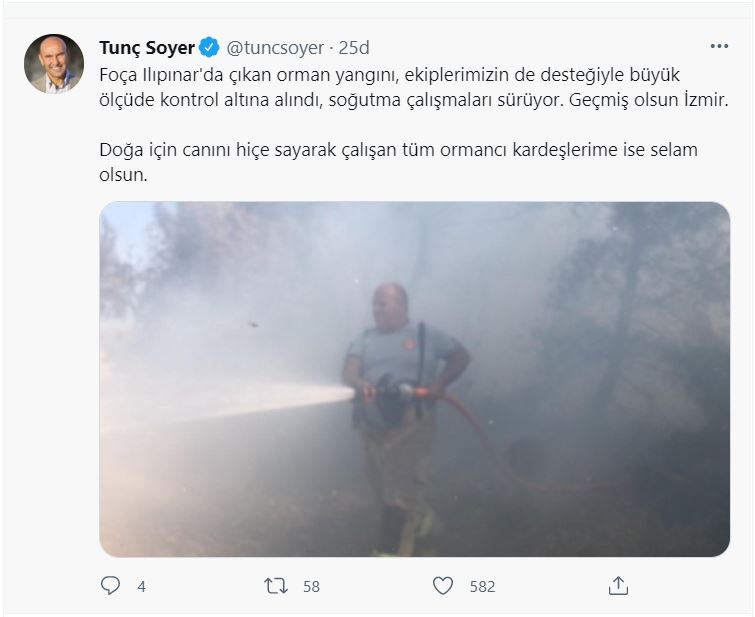Click the second paragraph starting with Doğa için
Image resolution: width=755 pixels, height=617 pixels.
pyautogui.click(x=398, y=162)
